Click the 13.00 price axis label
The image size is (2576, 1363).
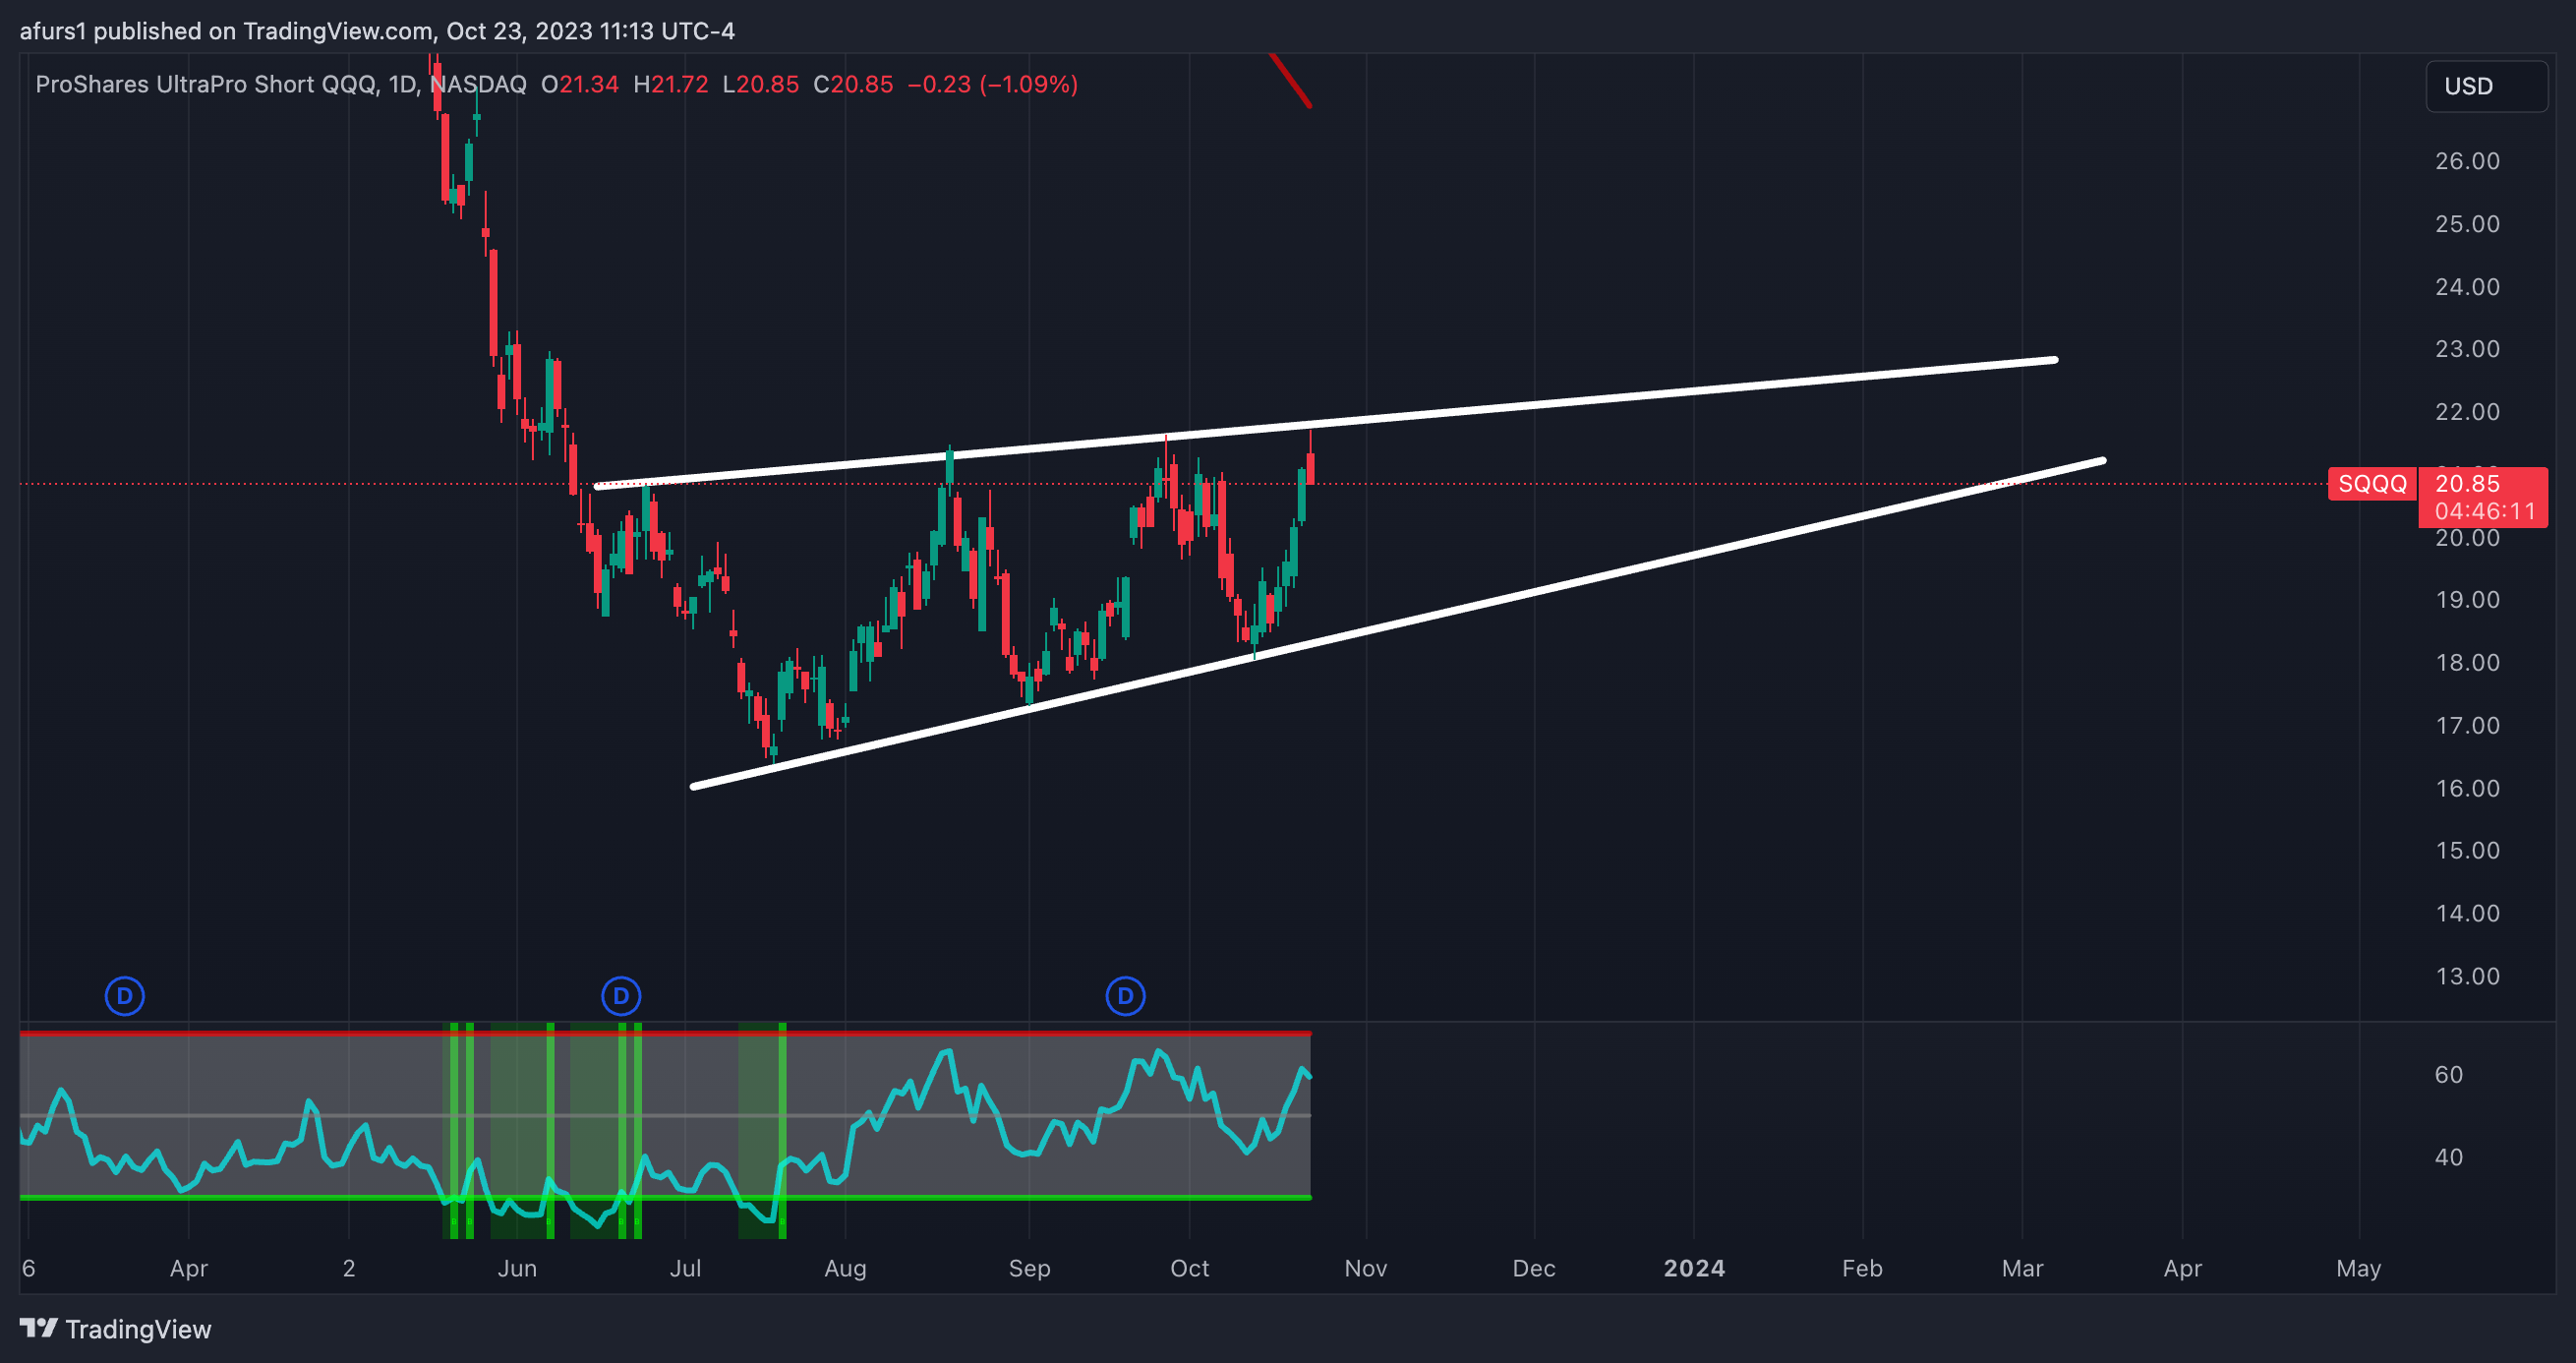tap(2467, 976)
